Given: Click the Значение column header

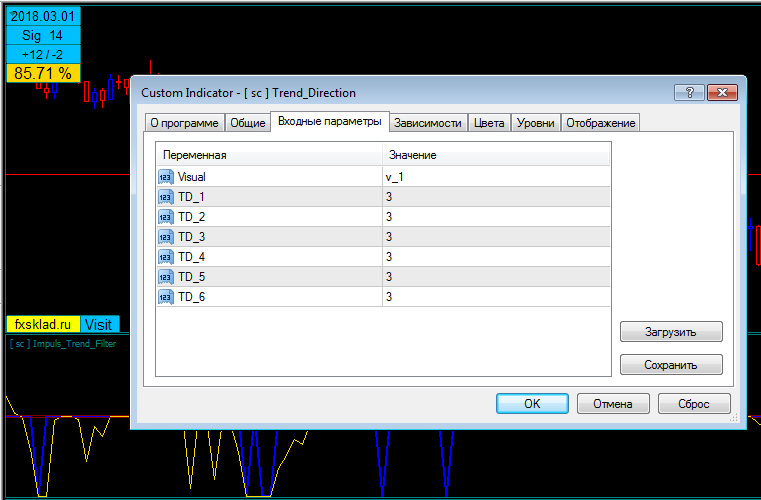Looking at the screenshot, I should pyautogui.click(x=496, y=155).
